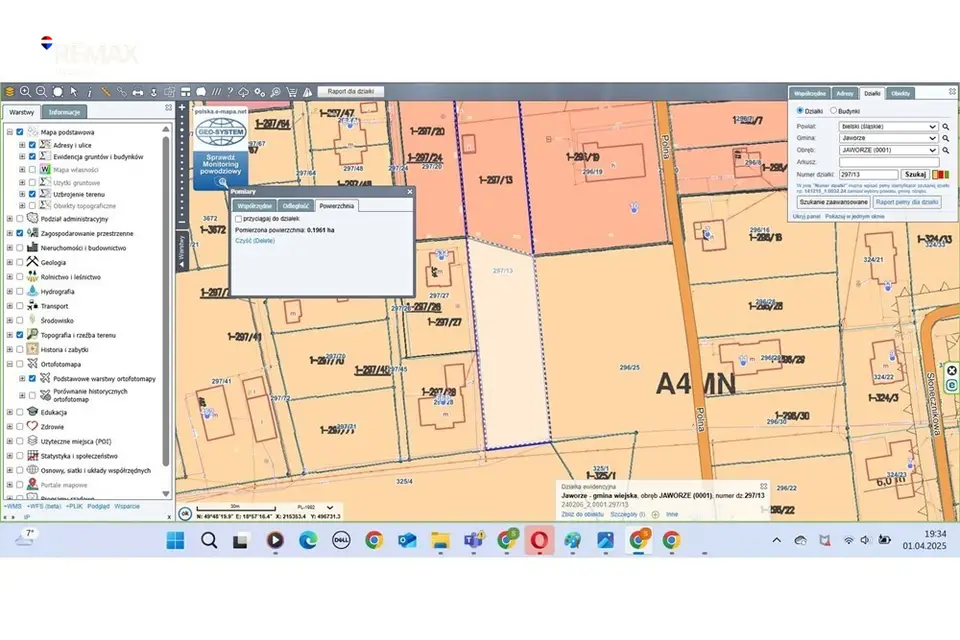The image size is (960, 640).
Task: Check the 'przyciągaj do działek' checkbox
Action: point(239,219)
